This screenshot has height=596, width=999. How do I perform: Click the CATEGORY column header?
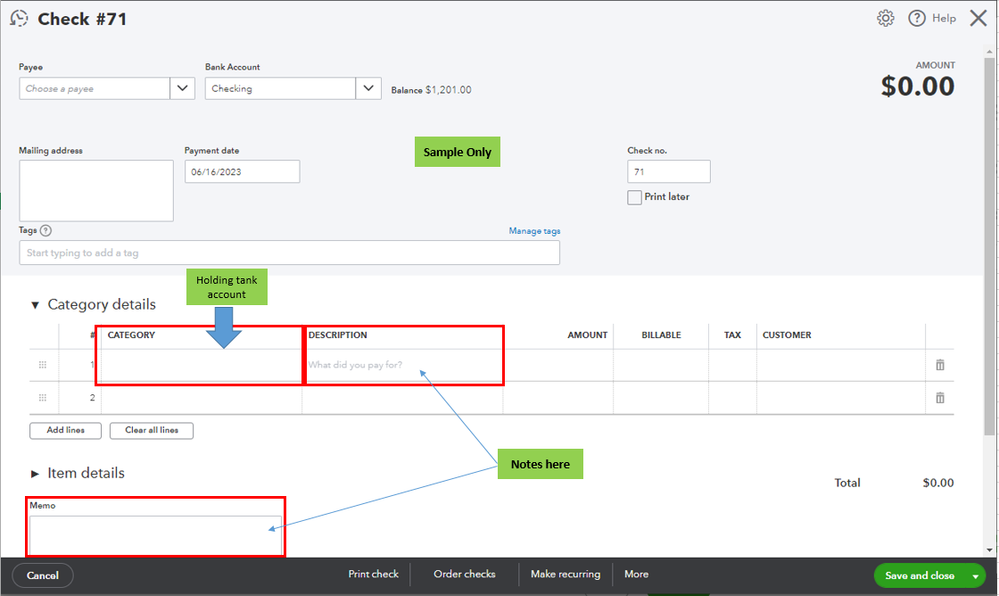(x=131, y=335)
